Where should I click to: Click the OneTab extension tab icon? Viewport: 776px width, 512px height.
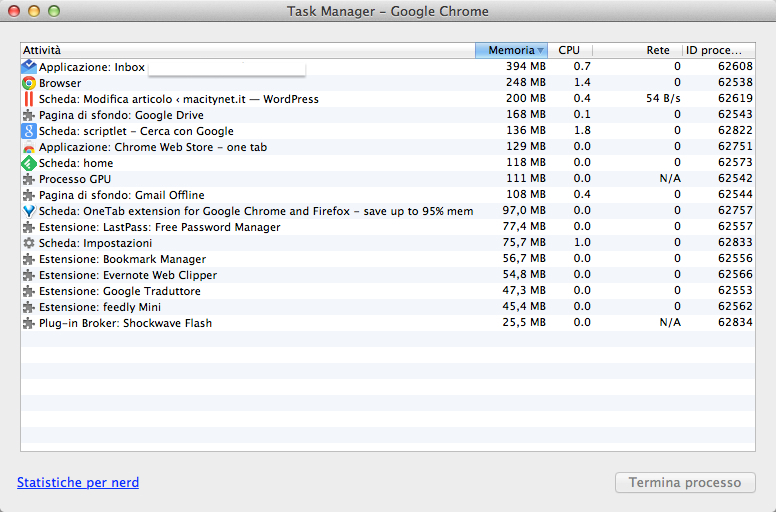(x=29, y=211)
